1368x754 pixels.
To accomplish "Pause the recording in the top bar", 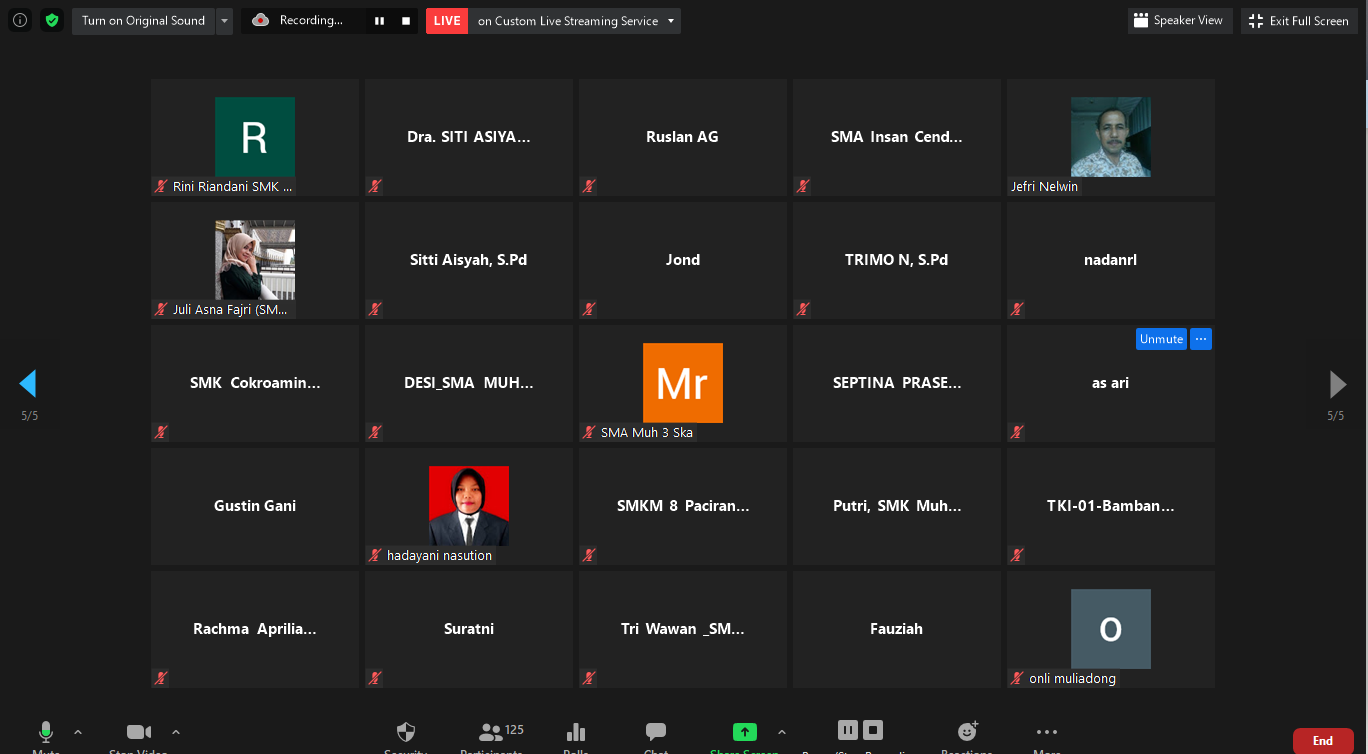I will 379,21.
